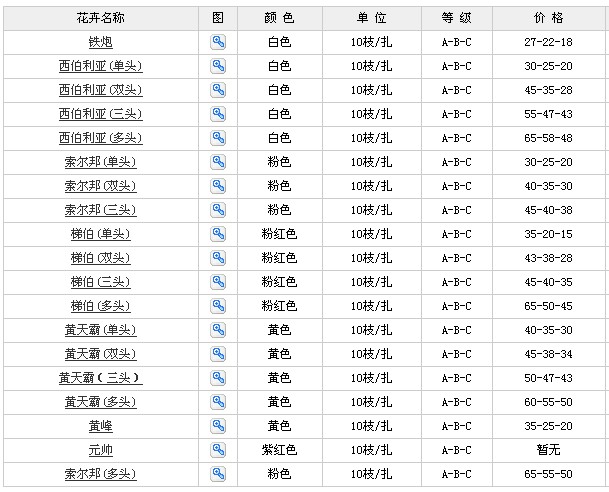
Task: View image icon for 索尔邦(双头)
Action: 218,186
